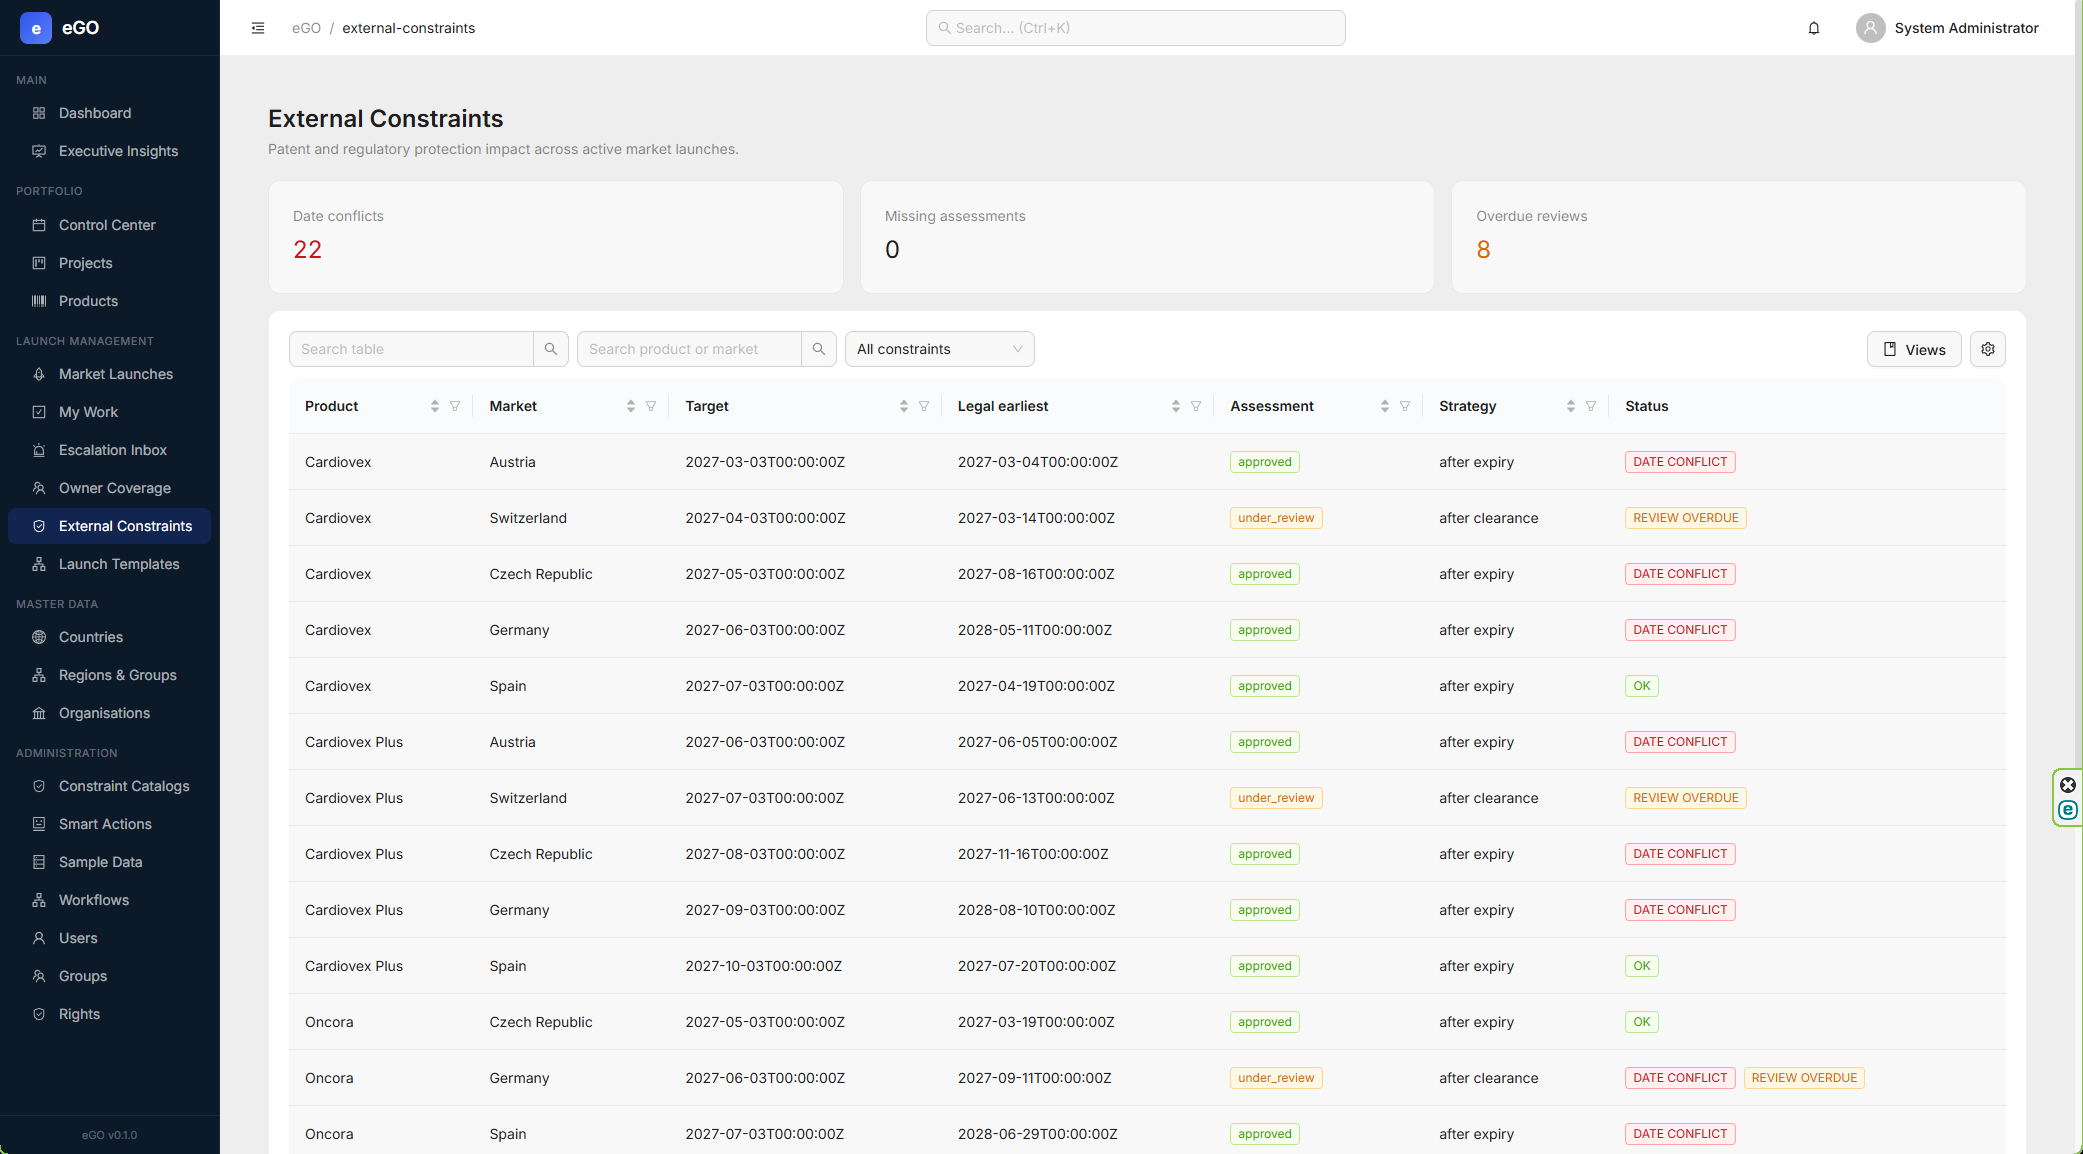
Task: Click the product or market search magnifier
Action: [819, 349]
